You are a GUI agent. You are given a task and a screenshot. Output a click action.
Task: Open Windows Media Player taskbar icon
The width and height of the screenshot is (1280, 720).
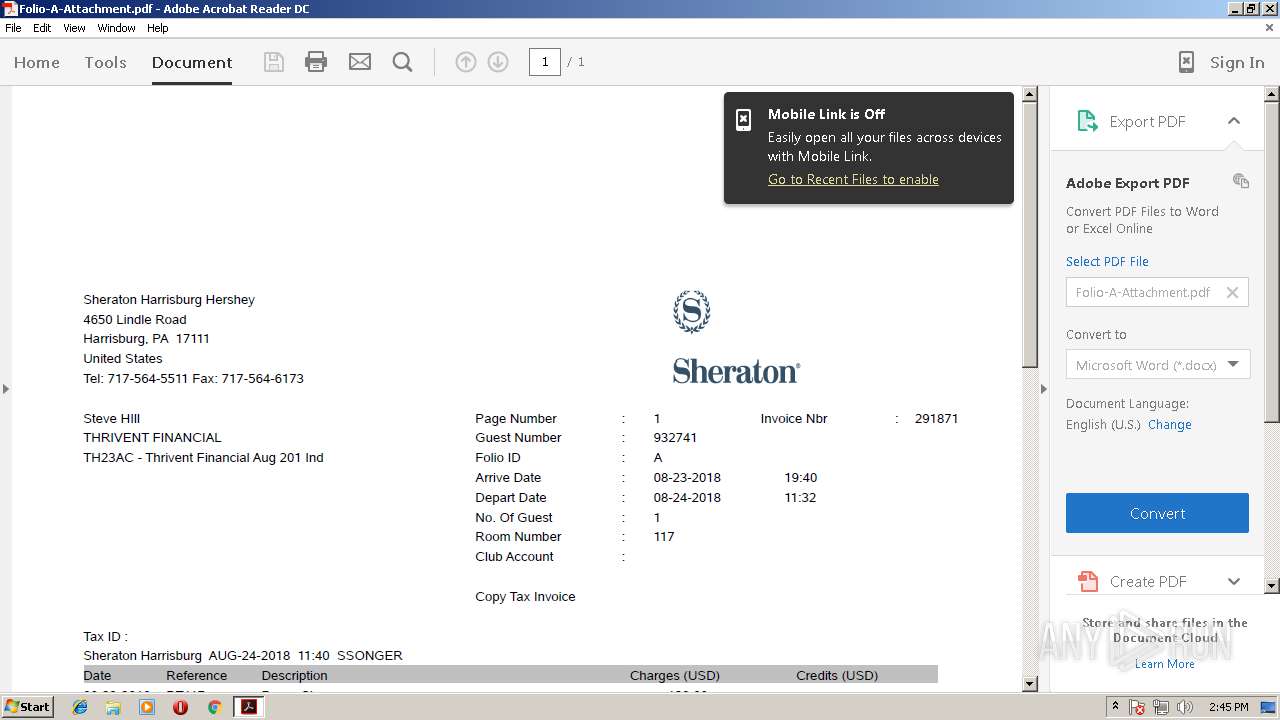coord(147,707)
